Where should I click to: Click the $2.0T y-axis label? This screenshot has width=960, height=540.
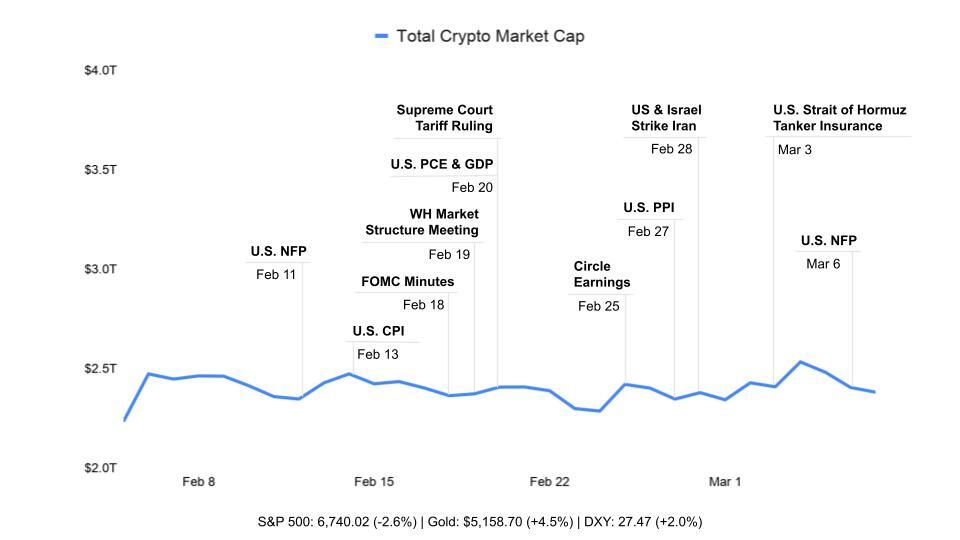[x=100, y=468]
